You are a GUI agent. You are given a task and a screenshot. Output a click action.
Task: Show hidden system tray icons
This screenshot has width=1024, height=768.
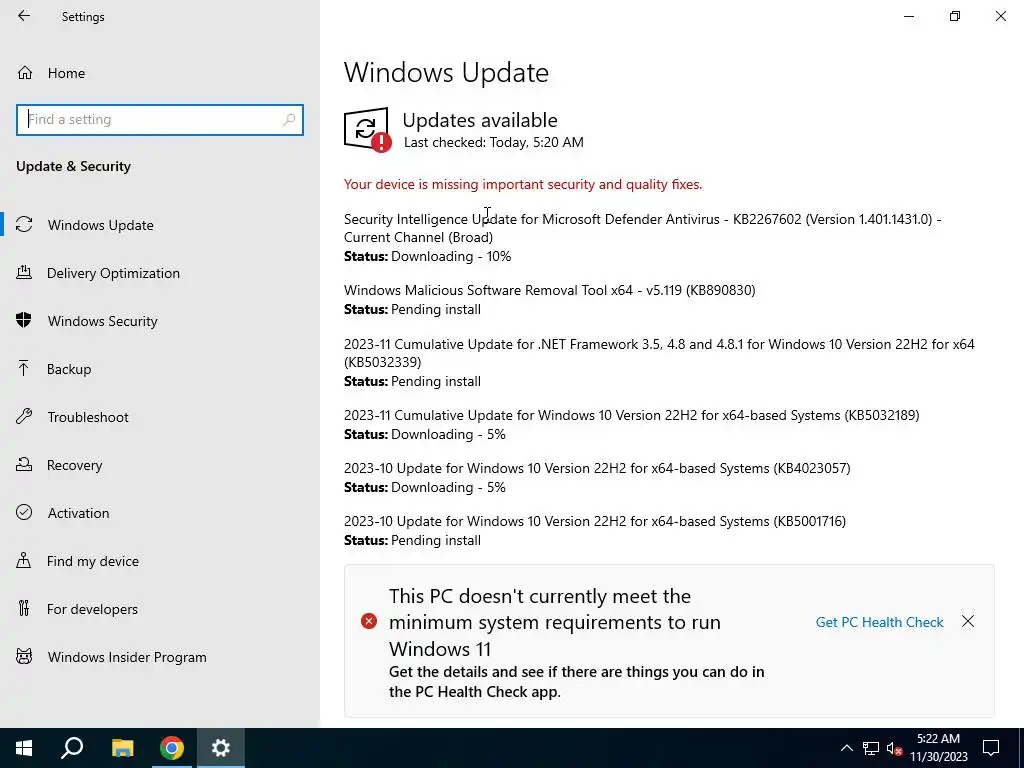(846, 748)
